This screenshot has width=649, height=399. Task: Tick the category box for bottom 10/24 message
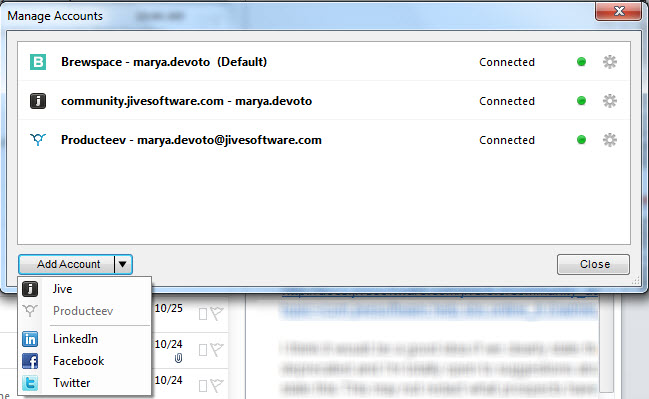[203, 386]
